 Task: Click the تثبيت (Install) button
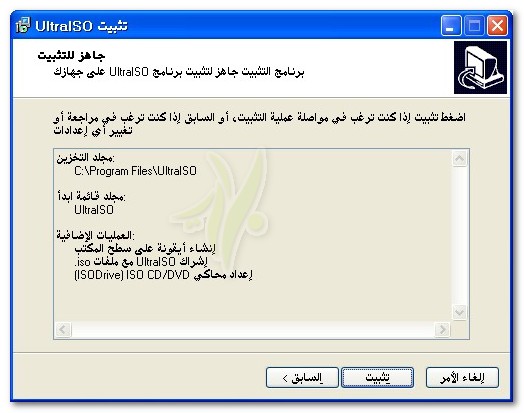pyautogui.click(x=377, y=378)
